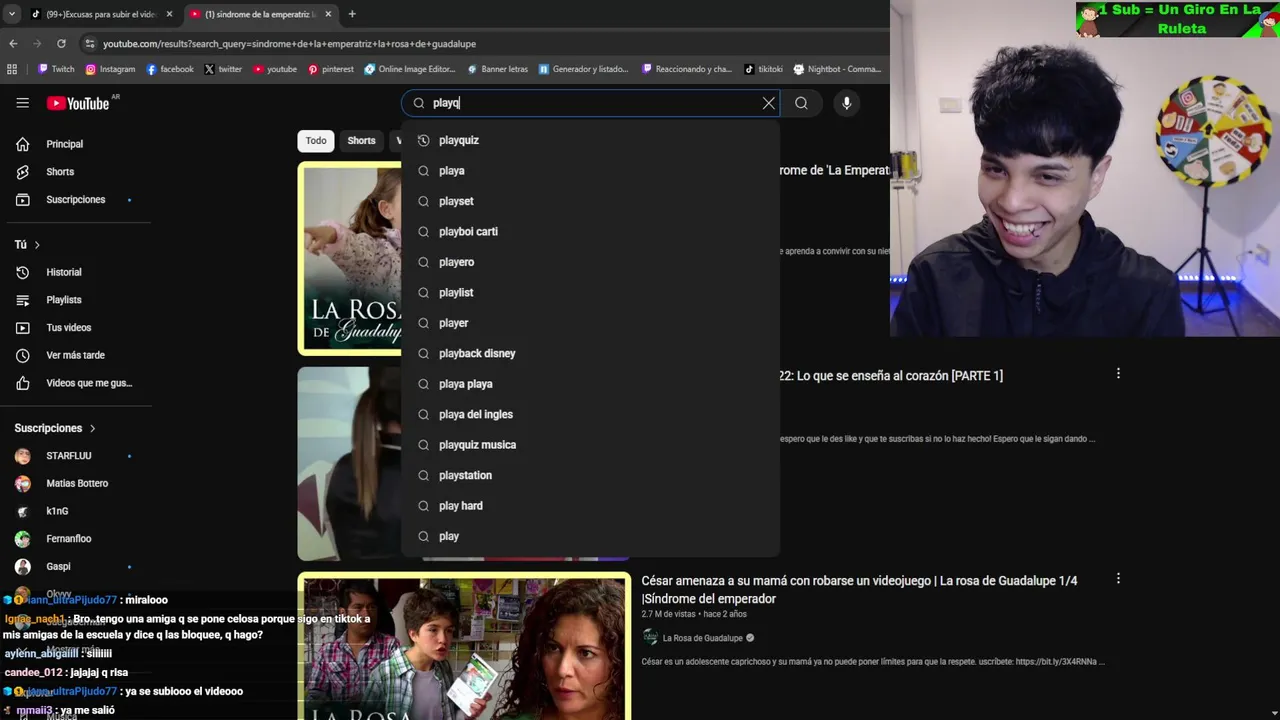Clear the search box with X icon
1280x720 pixels.
(769, 103)
